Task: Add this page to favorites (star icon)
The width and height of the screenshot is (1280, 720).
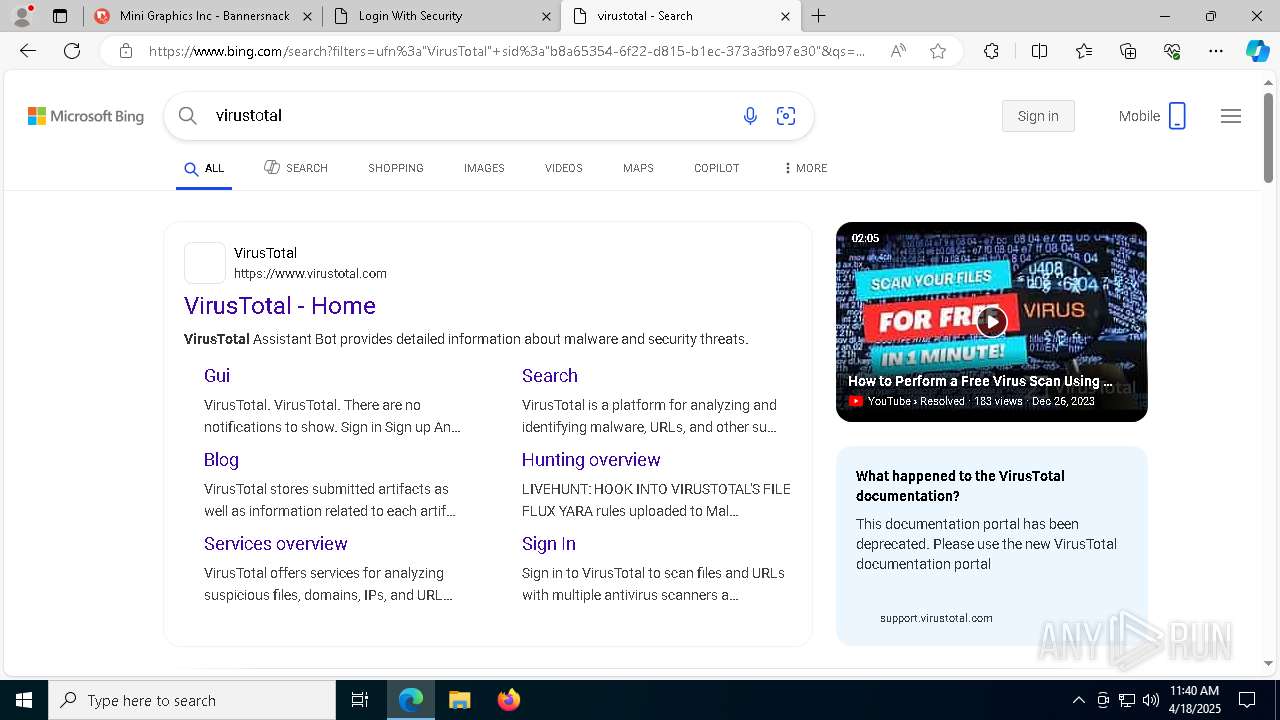Action: point(938,51)
